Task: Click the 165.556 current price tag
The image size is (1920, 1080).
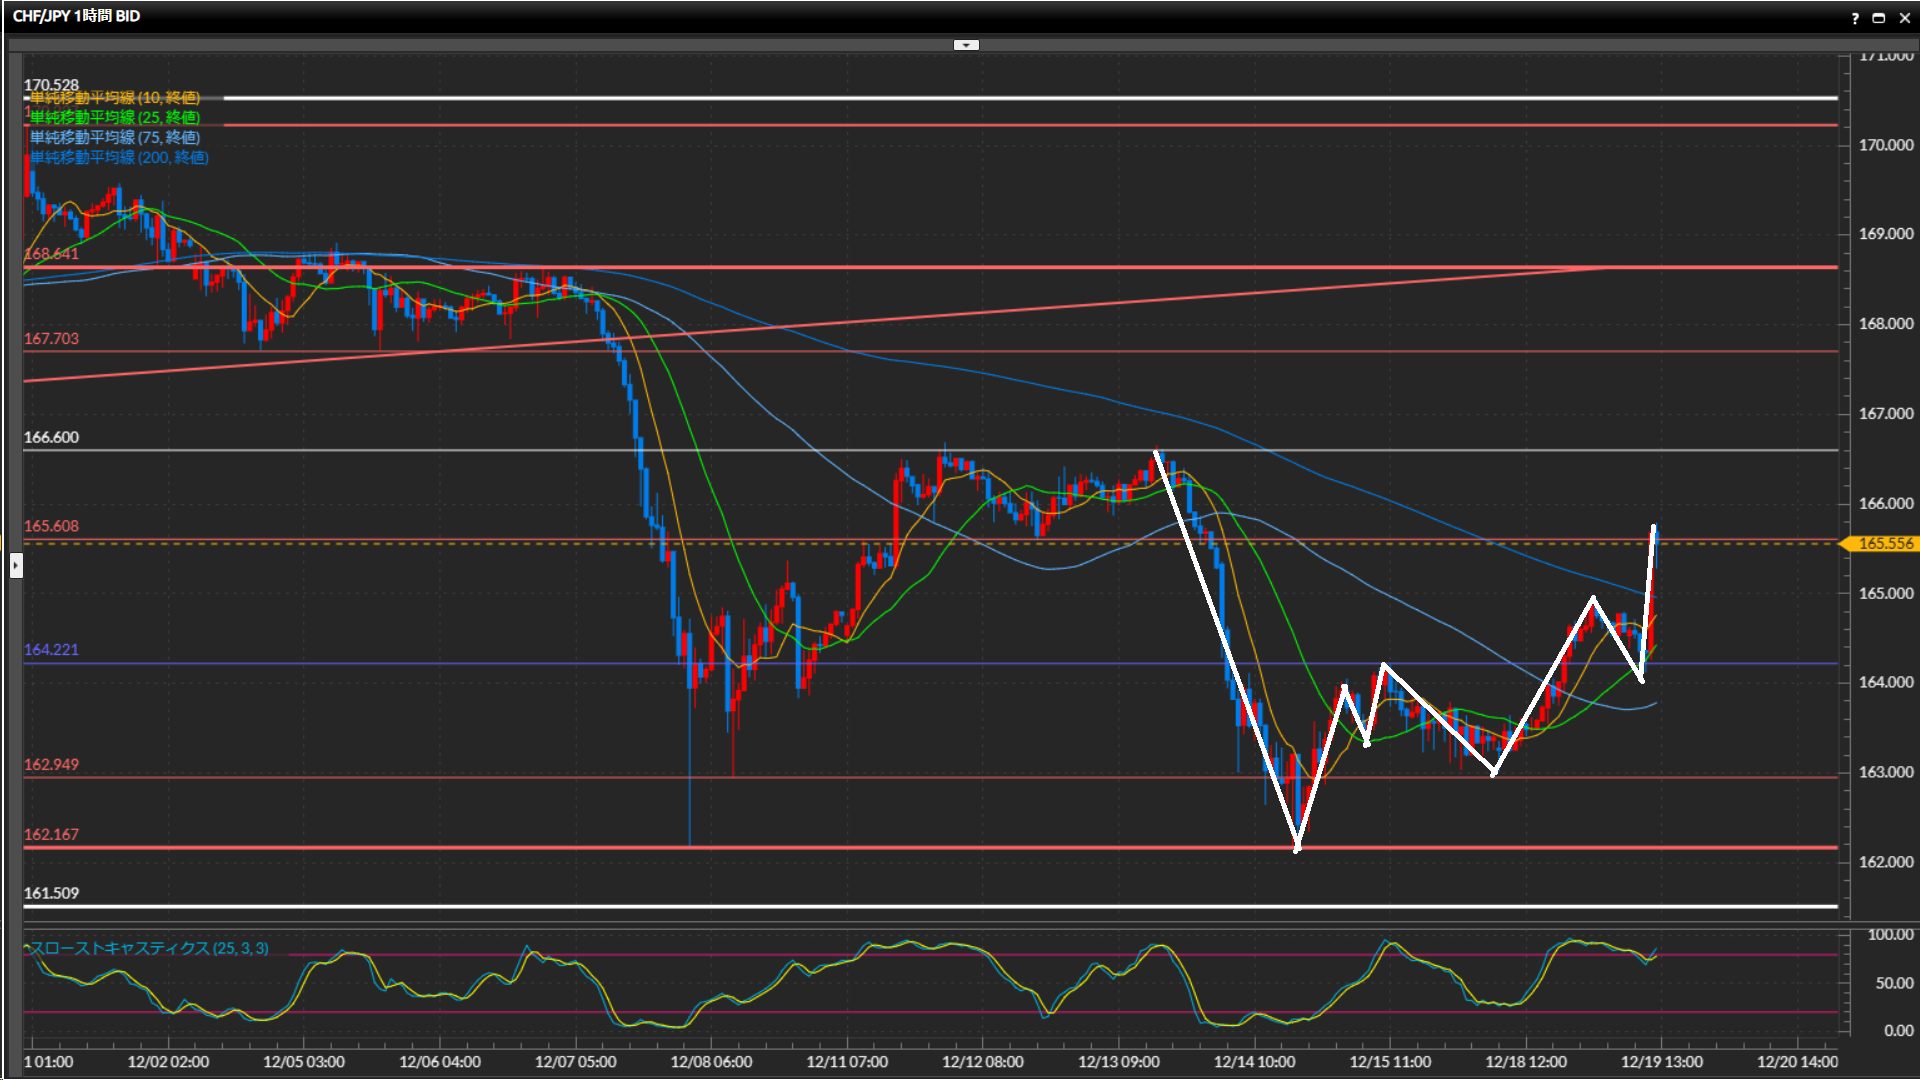Action: 1884,544
